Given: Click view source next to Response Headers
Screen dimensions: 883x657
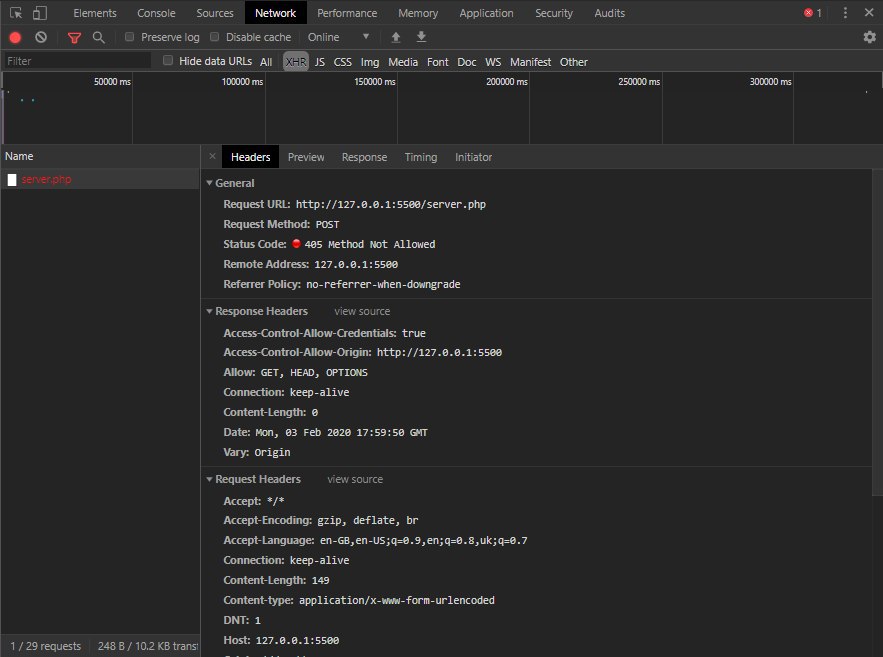Looking at the screenshot, I should (362, 311).
